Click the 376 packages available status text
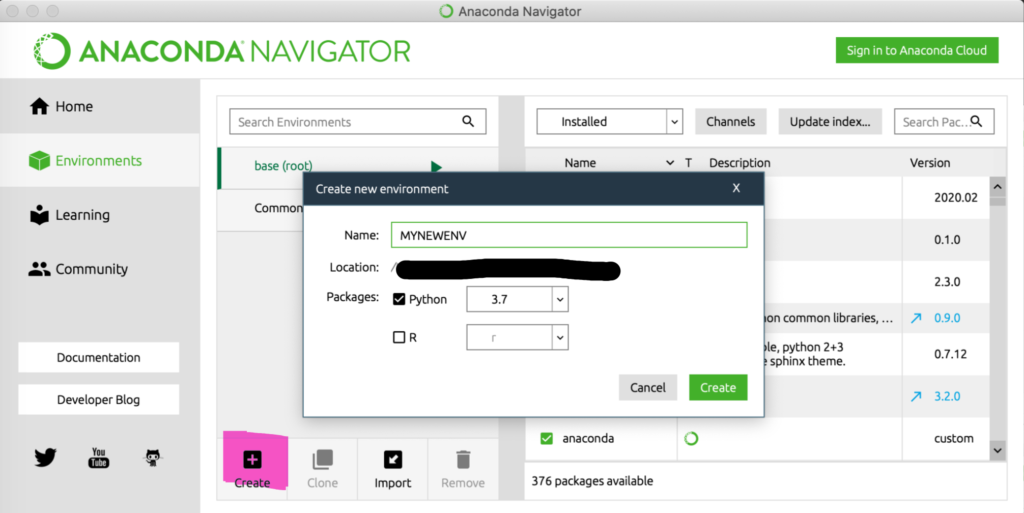The height and width of the screenshot is (513, 1024). click(592, 481)
